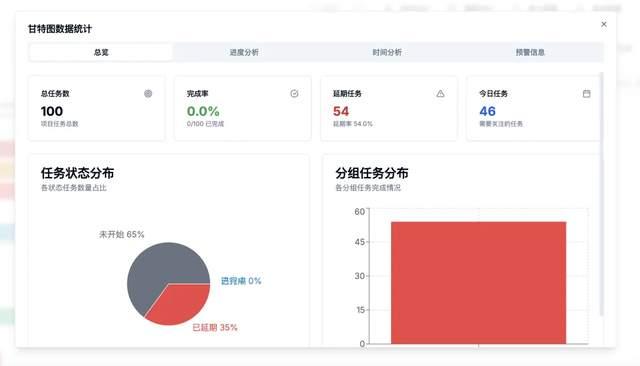Open the 进度分析 tab
This screenshot has height=366, width=640.
coord(244,52)
